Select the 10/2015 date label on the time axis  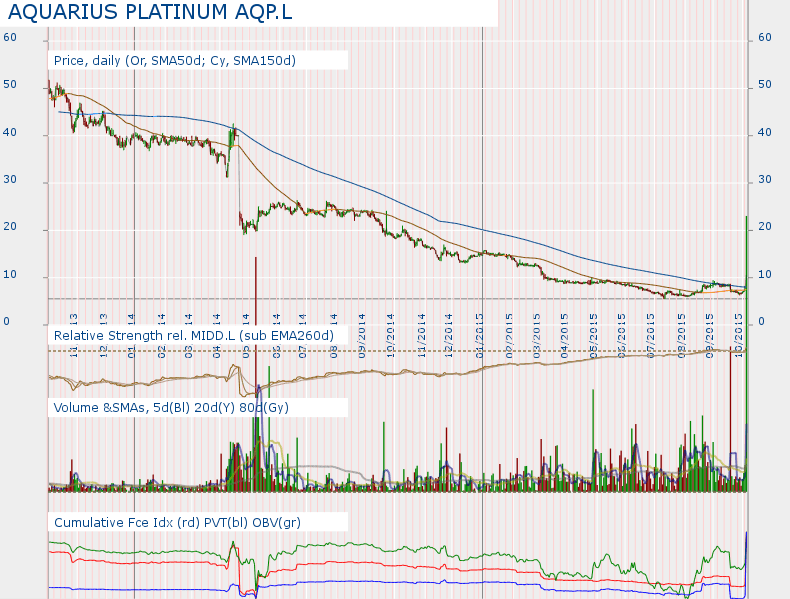pyautogui.click(x=739, y=336)
